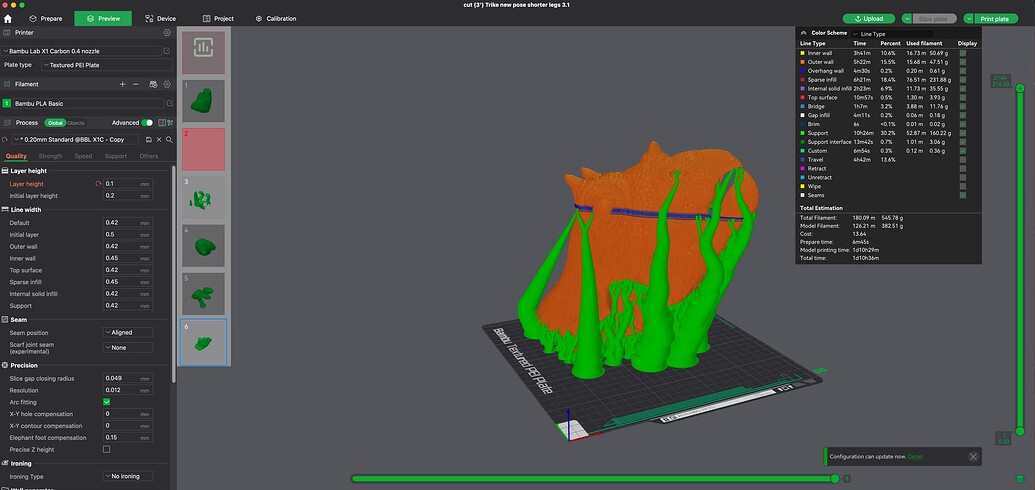The height and width of the screenshot is (490, 1035).
Task: Save the process preset
Action: pyautogui.click(x=149, y=140)
